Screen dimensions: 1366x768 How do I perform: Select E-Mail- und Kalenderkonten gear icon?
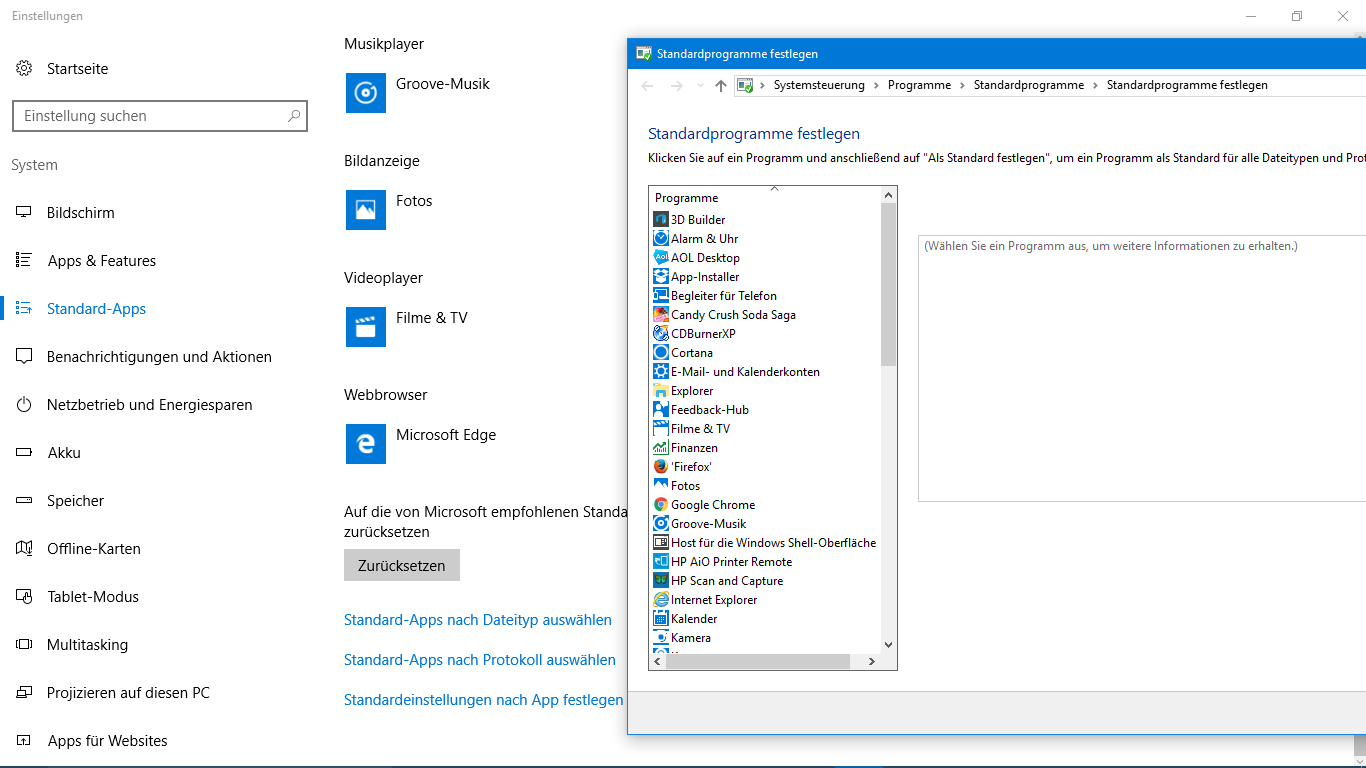pyautogui.click(x=661, y=371)
